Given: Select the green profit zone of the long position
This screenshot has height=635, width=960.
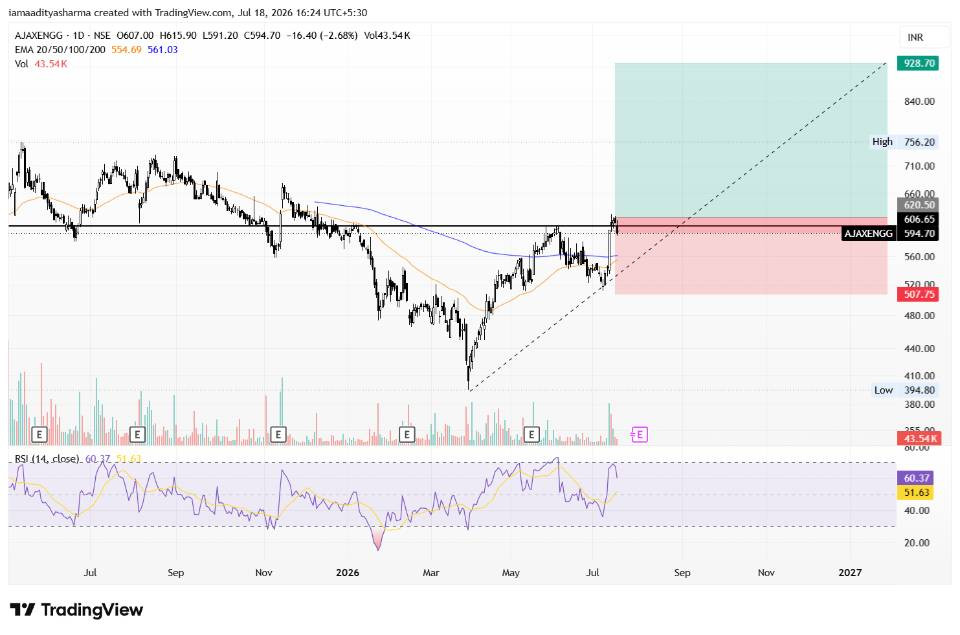Looking at the screenshot, I should pyautogui.click(x=751, y=140).
